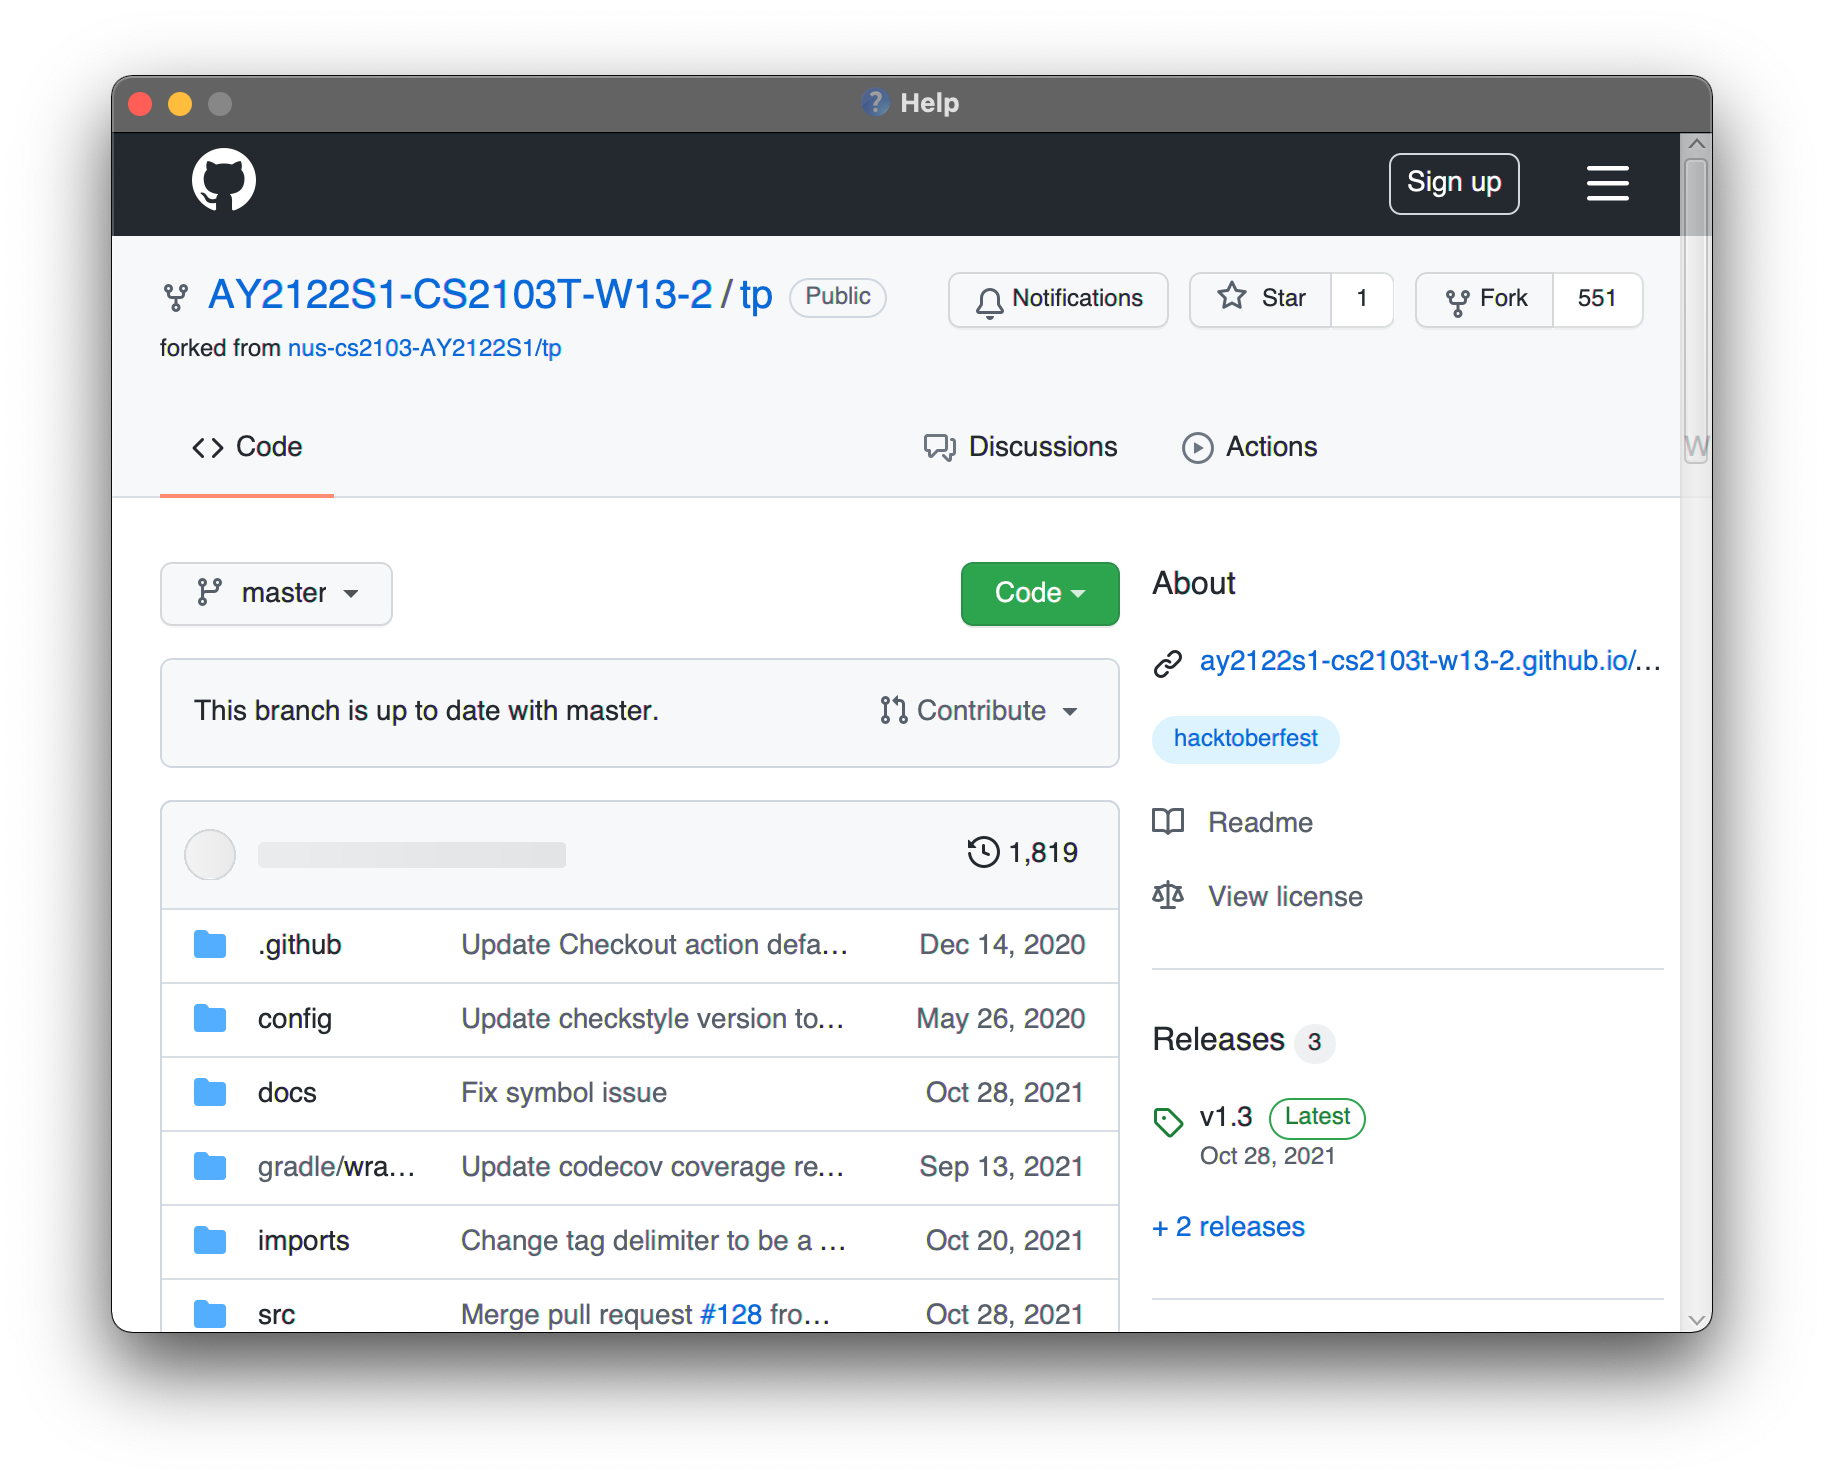Click the scrollbar down arrow
The width and height of the screenshot is (1824, 1480).
pyautogui.click(x=1696, y=1320)
